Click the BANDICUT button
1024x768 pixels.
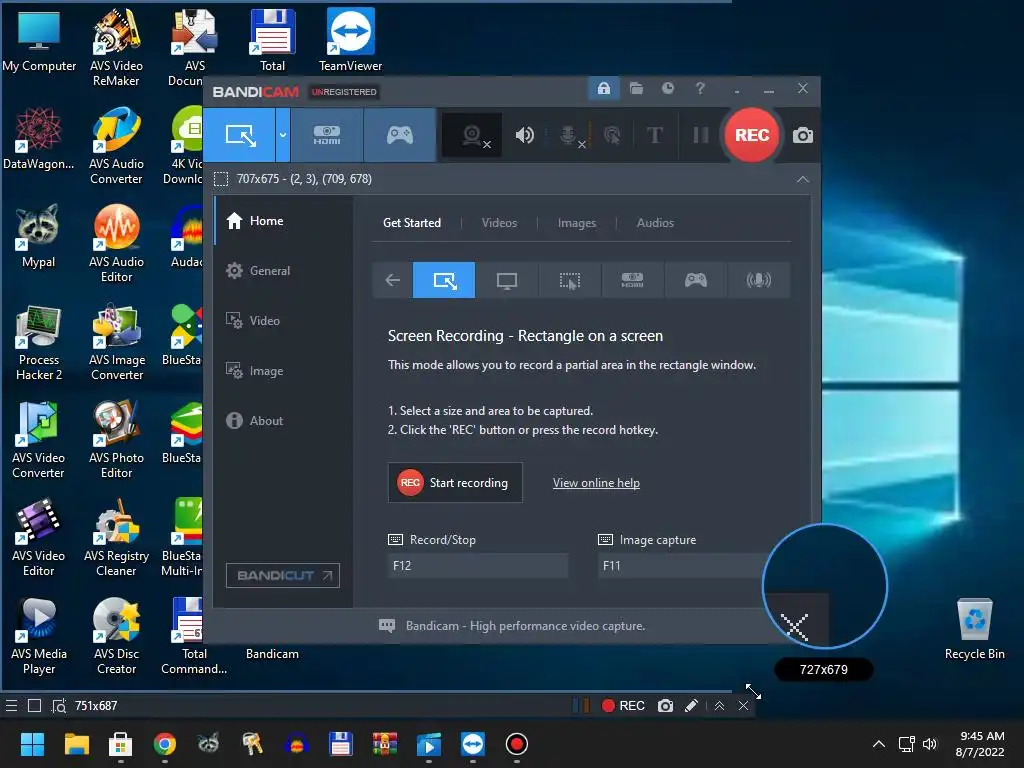tap(283, 575)
